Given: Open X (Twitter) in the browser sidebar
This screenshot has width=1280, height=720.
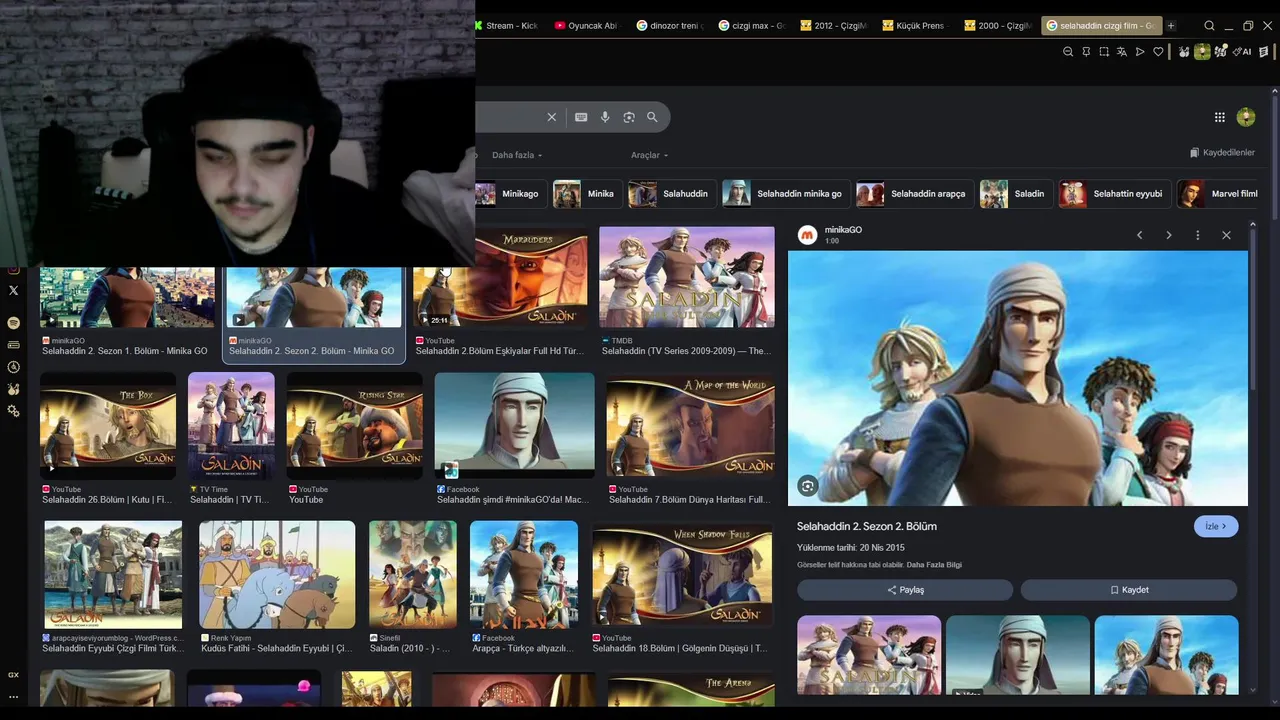Looking at the screenshot, I should click(x=13, y=291).
